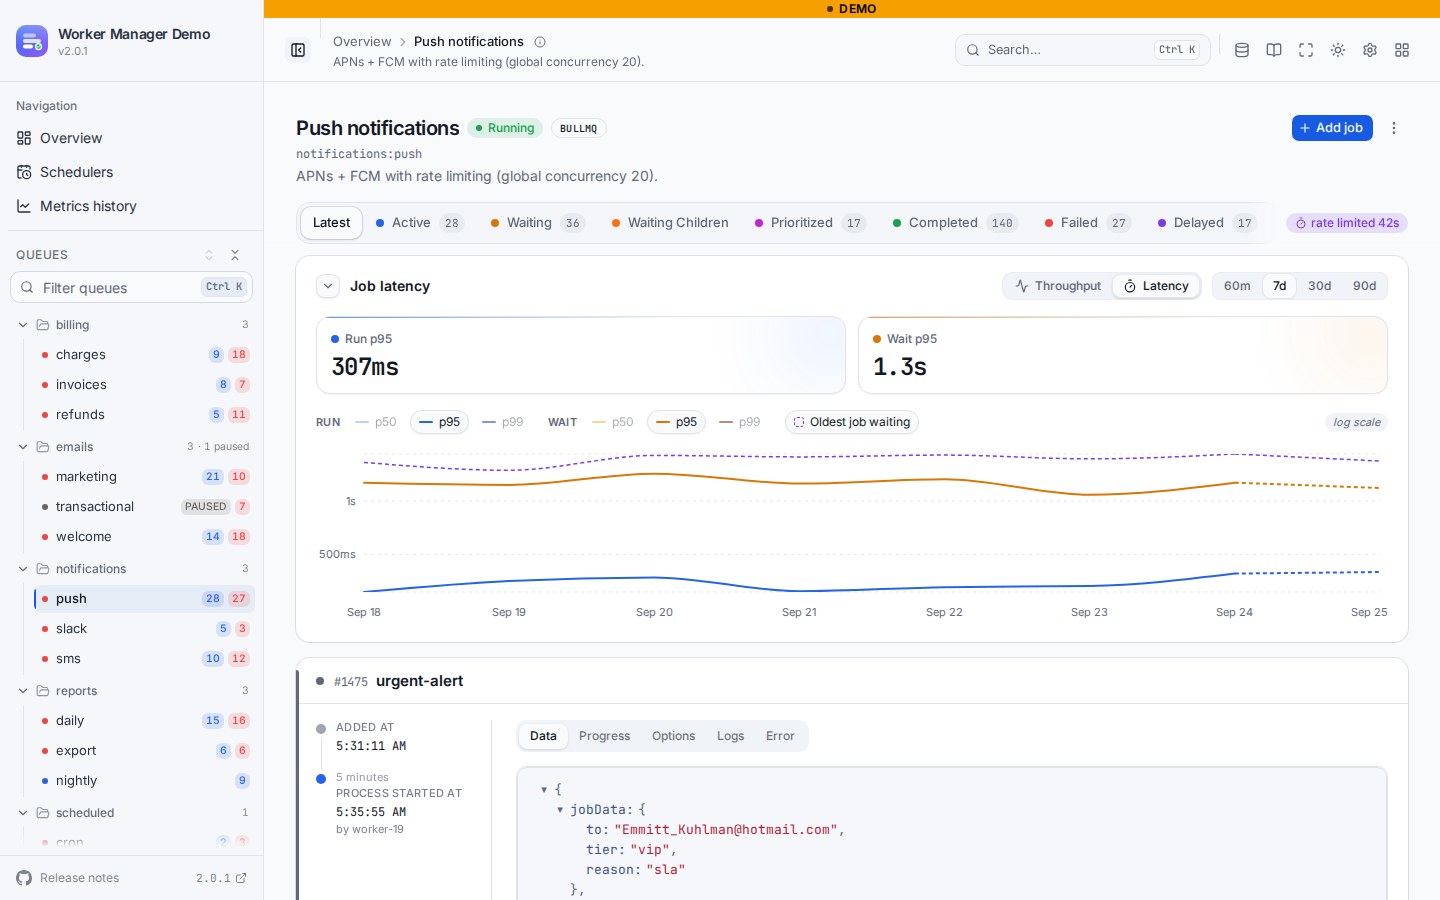The height and width of the screenshot is (900, 1440).
Task: Click the global Search field
Action: coord(1083,50)
